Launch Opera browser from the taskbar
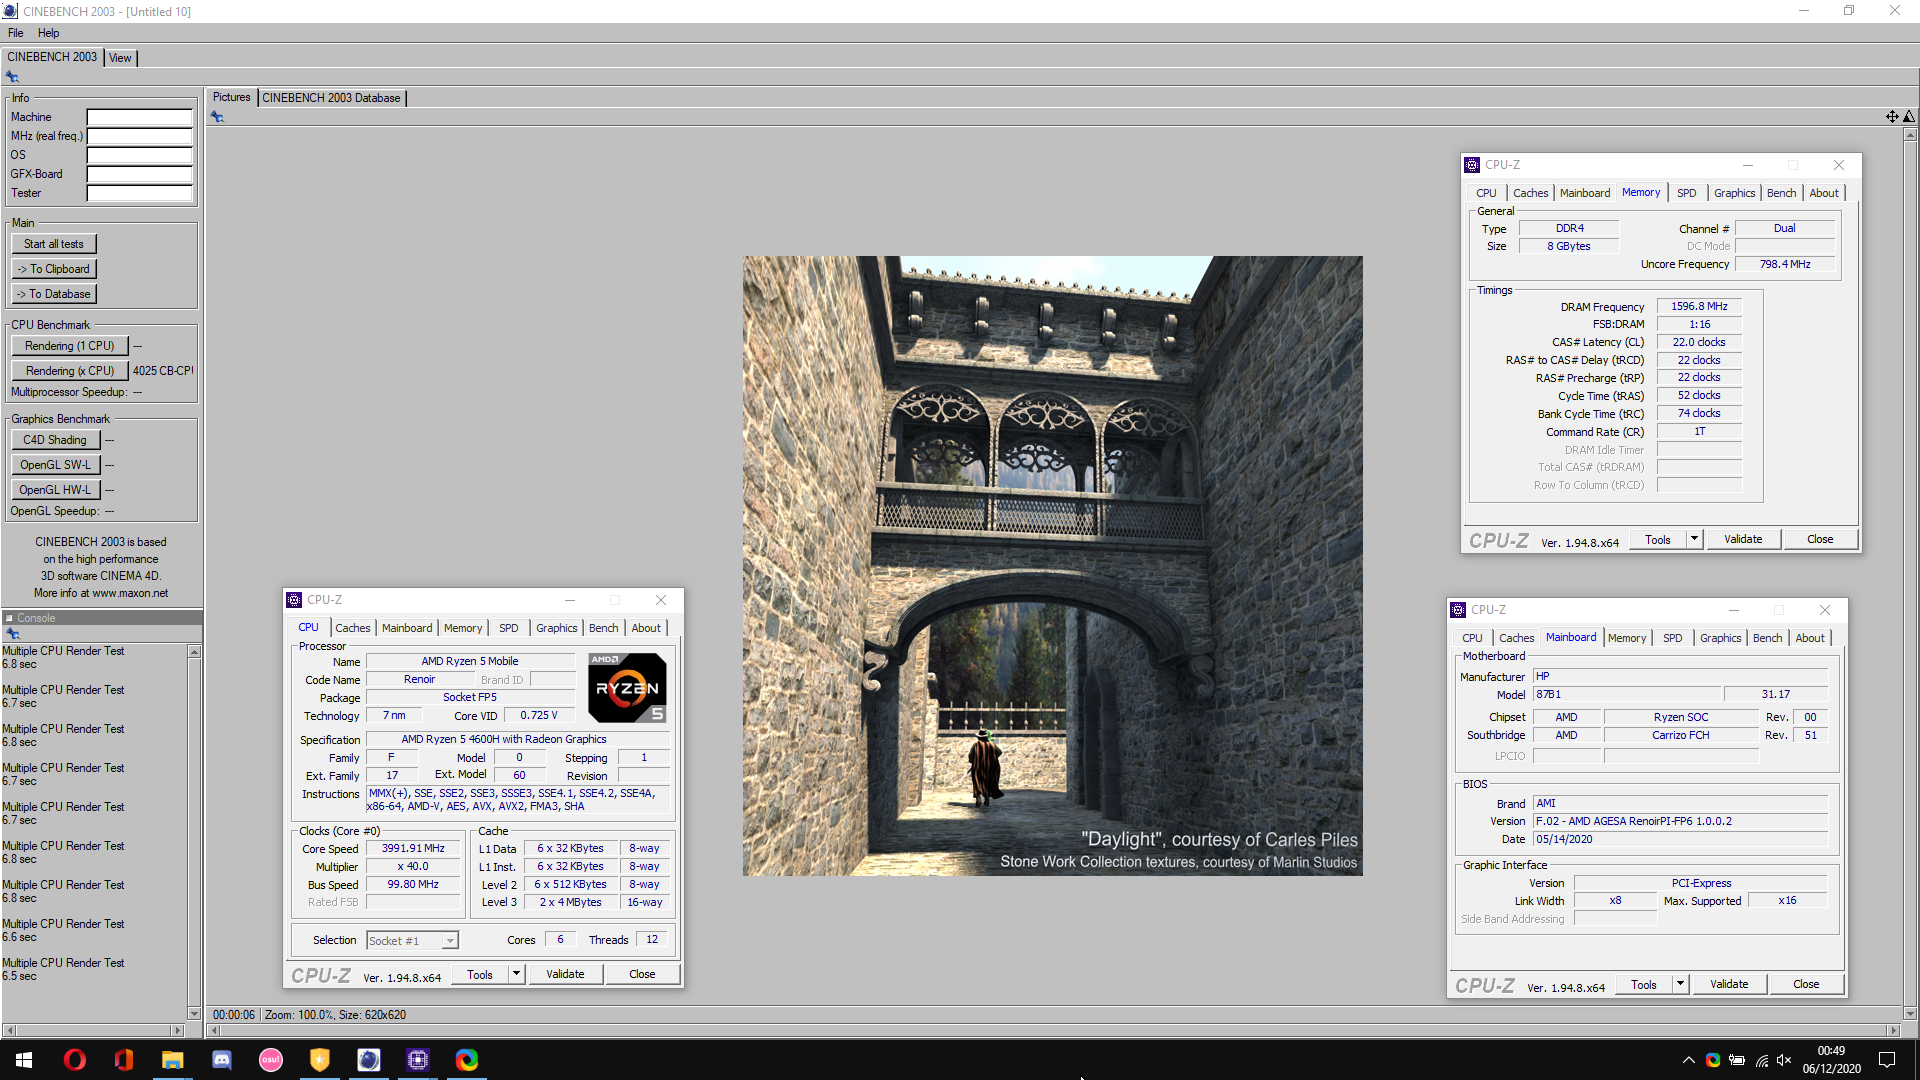Image resolution: width=1920 pixels, height=1080 pixels. click(74, 1060)
